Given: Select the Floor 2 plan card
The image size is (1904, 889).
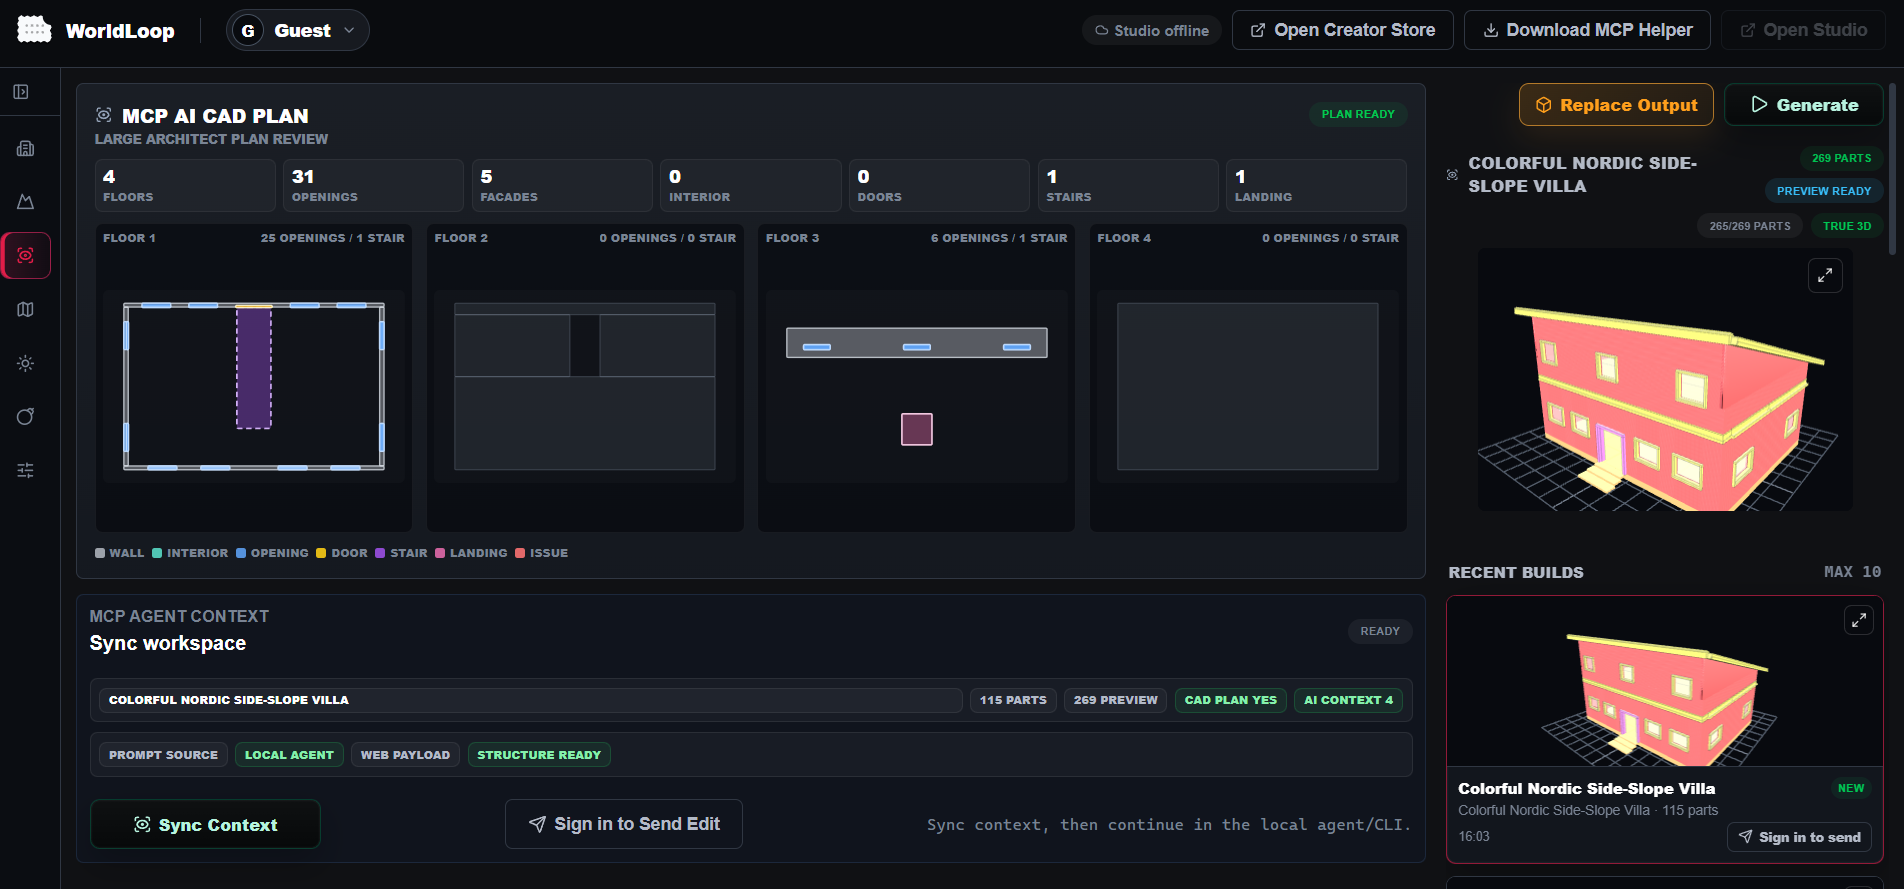Looking at the screenshot, I should 585,378.
